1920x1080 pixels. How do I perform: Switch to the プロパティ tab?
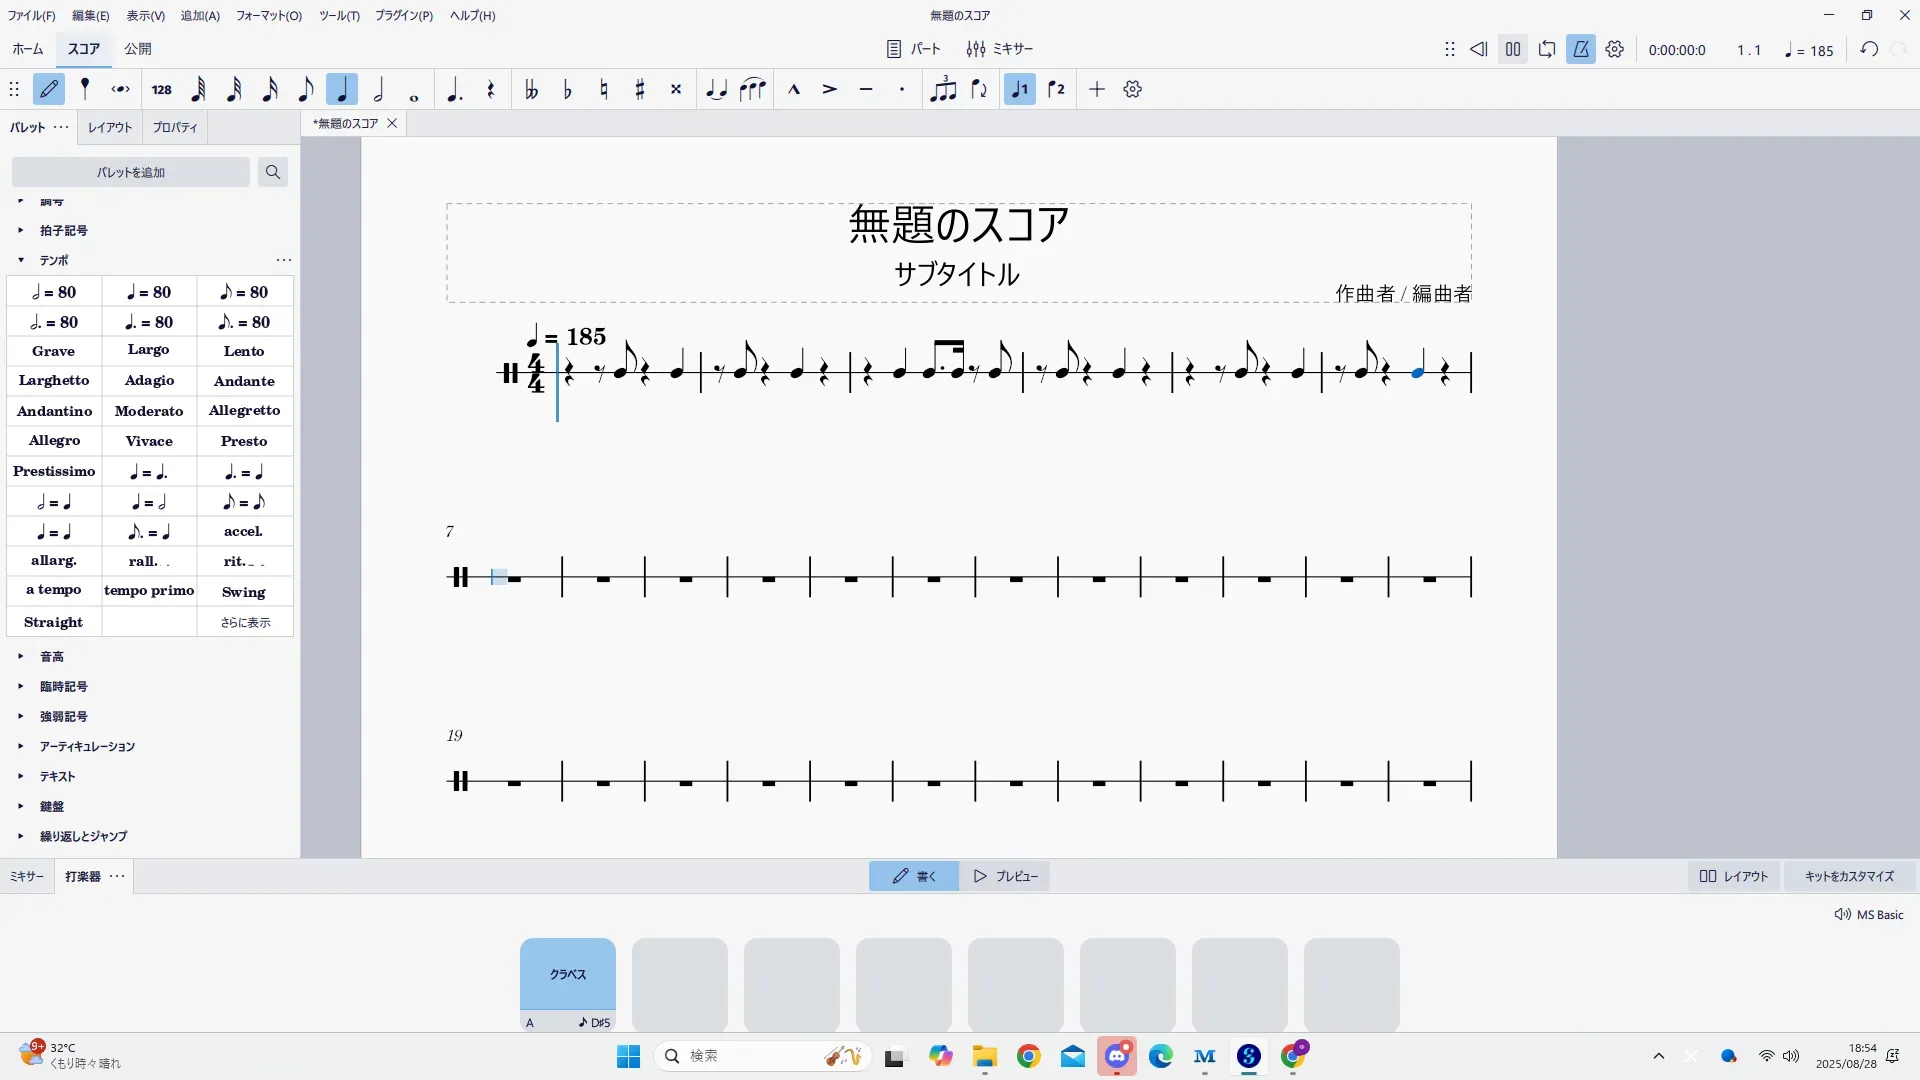[175, 128]
